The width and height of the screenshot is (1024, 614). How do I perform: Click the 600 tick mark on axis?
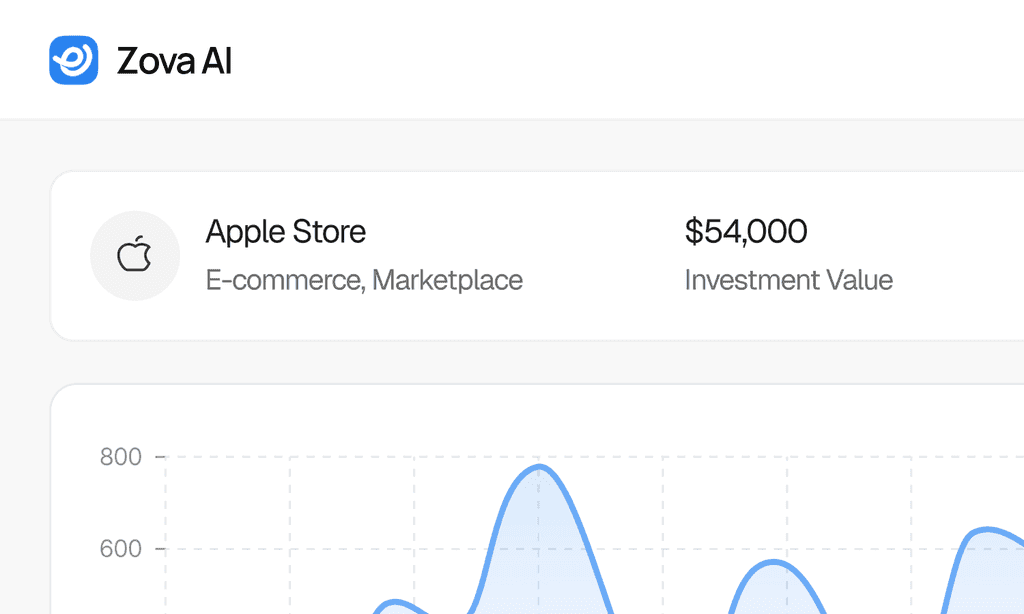[160, 549]
